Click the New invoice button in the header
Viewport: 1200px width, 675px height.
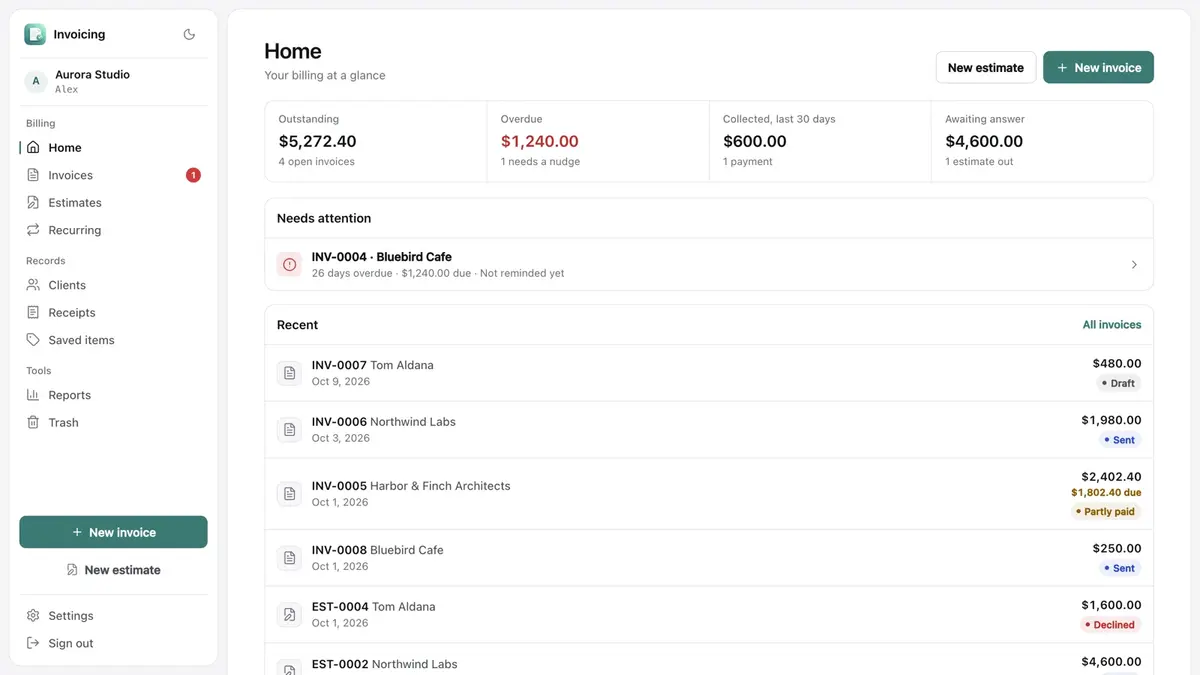pyautogui.click(x=1098, y=67)
